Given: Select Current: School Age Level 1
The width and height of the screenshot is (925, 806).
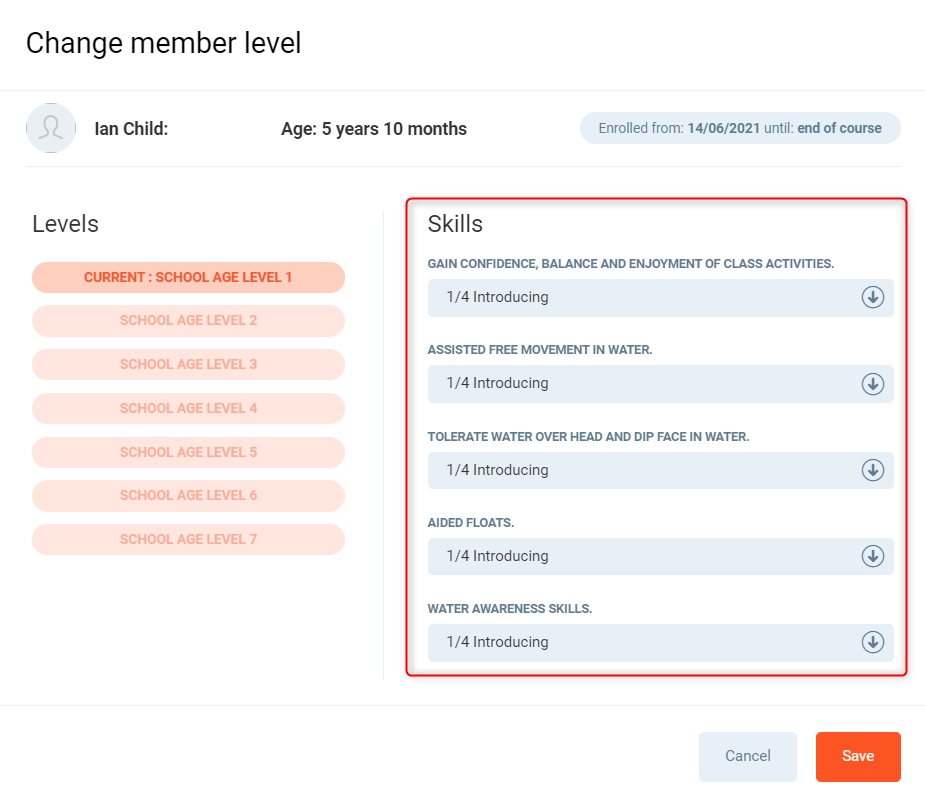Looking at the screenshot, I should [188, 277].
